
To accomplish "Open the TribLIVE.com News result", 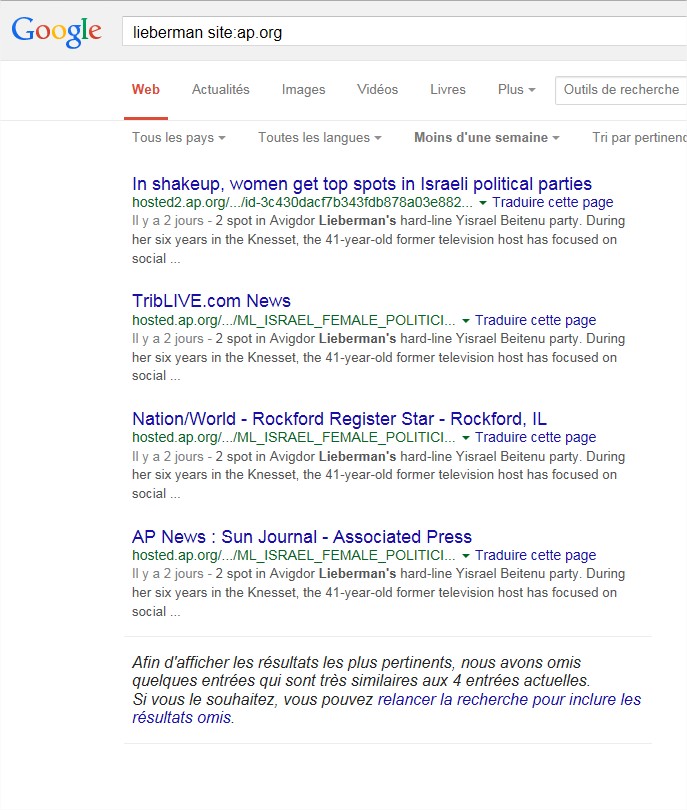I will pyautogui.click(x=211, y=301).
